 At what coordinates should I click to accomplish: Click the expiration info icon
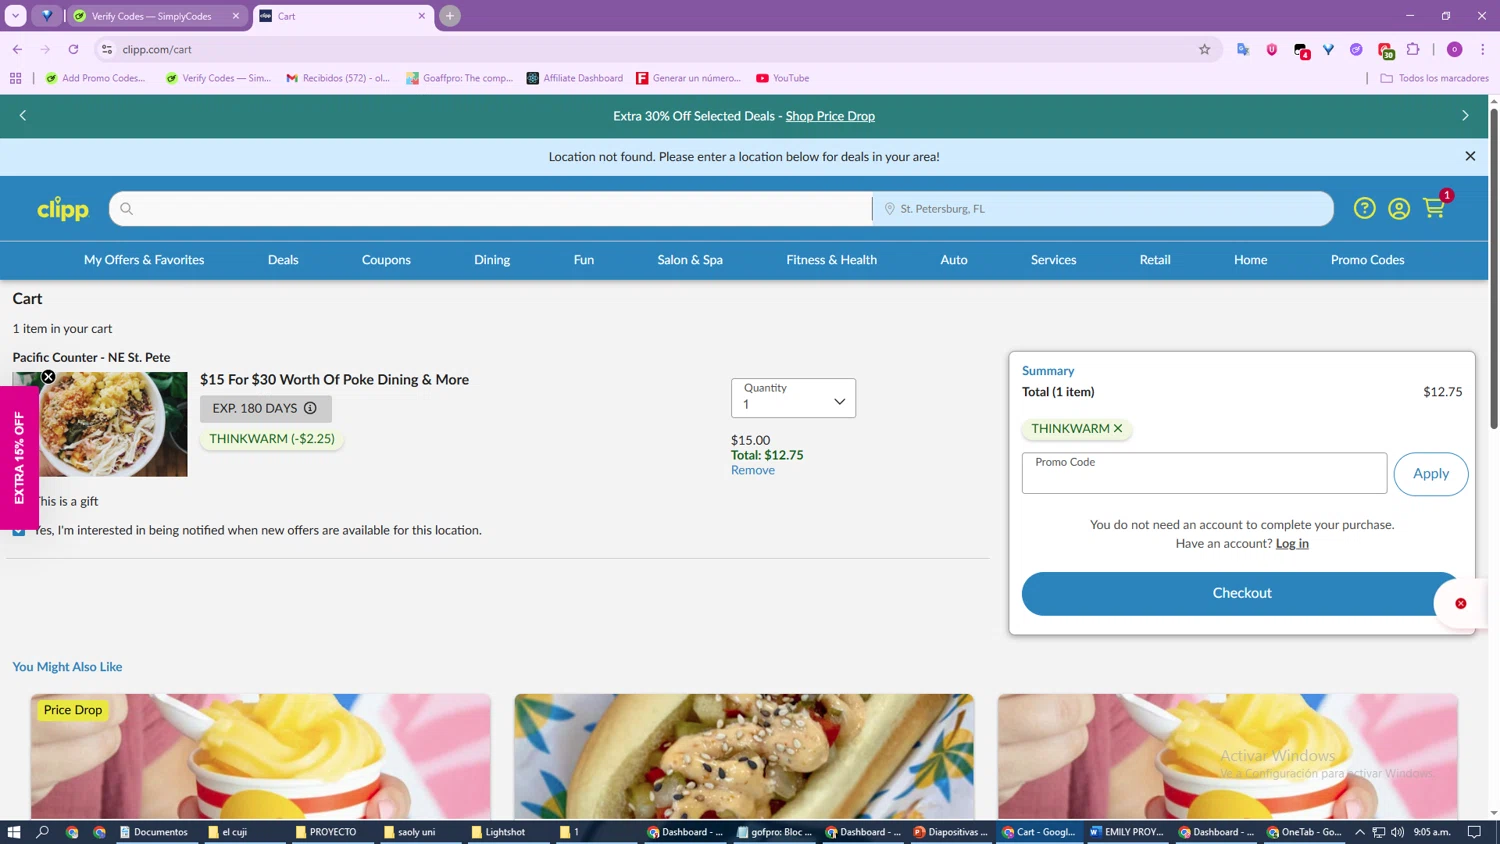click(x=310, y=408)
